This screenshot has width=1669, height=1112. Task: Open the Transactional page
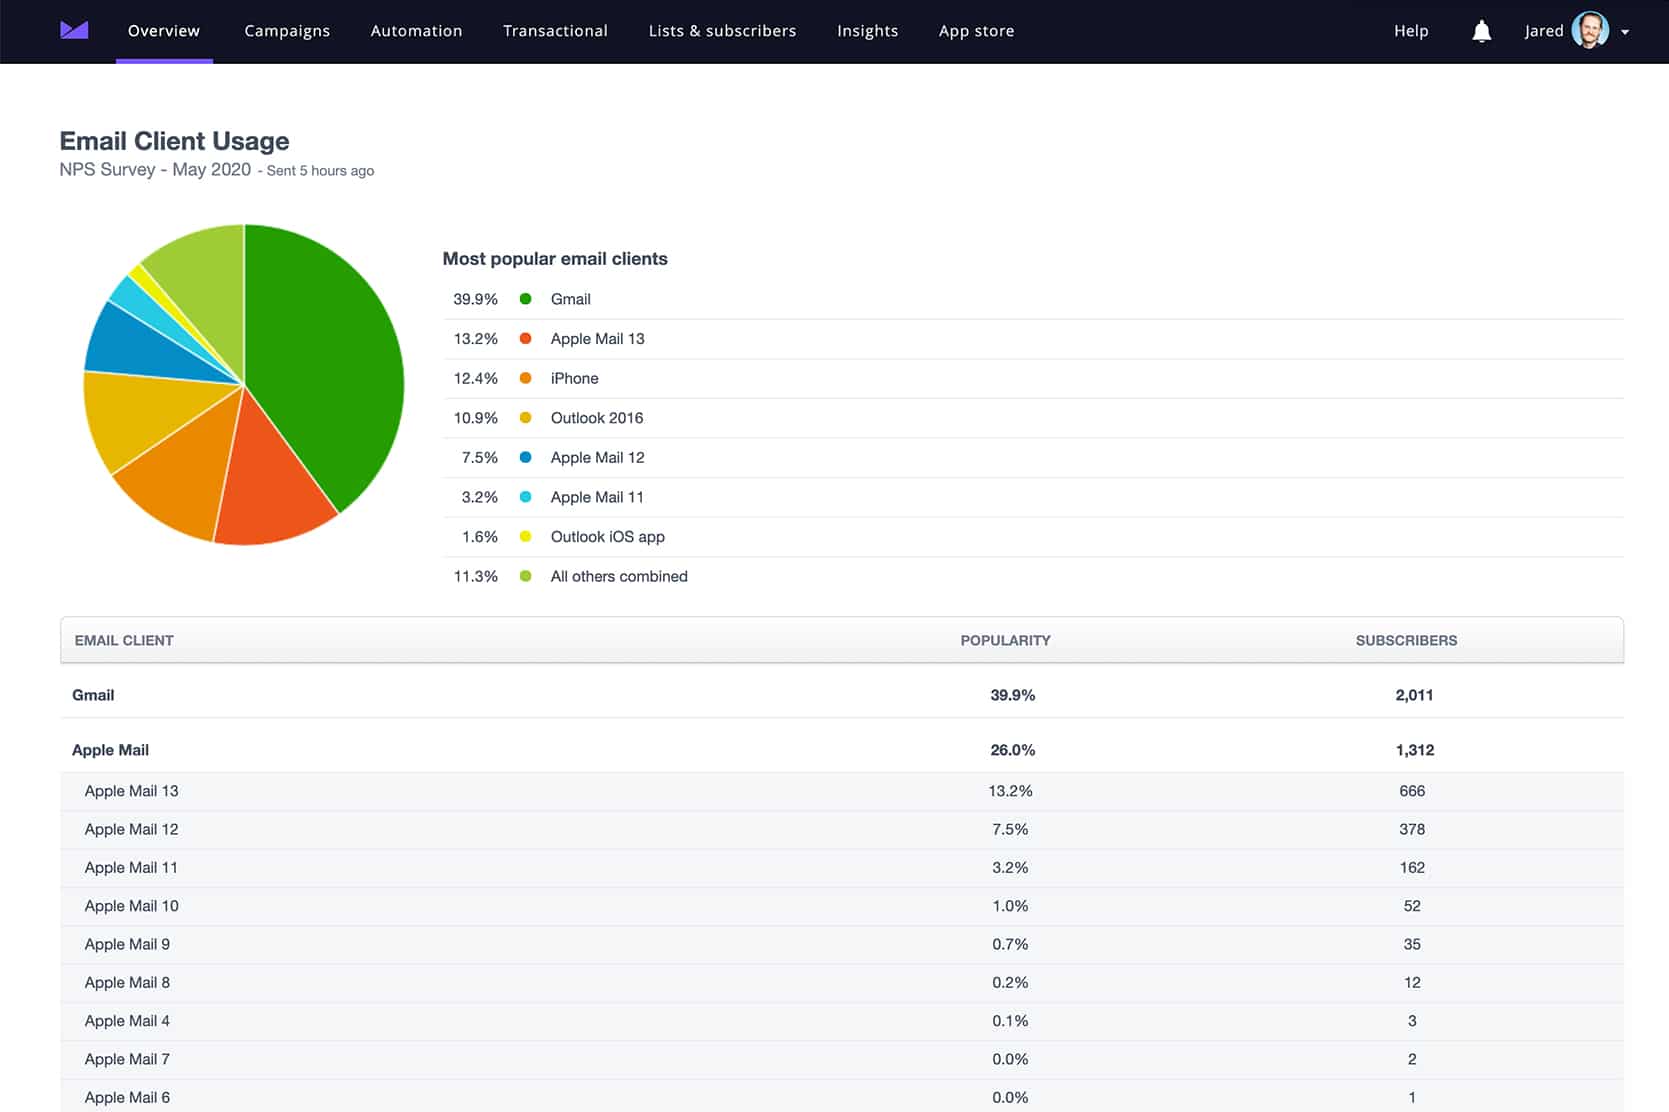tap(555, 30)
